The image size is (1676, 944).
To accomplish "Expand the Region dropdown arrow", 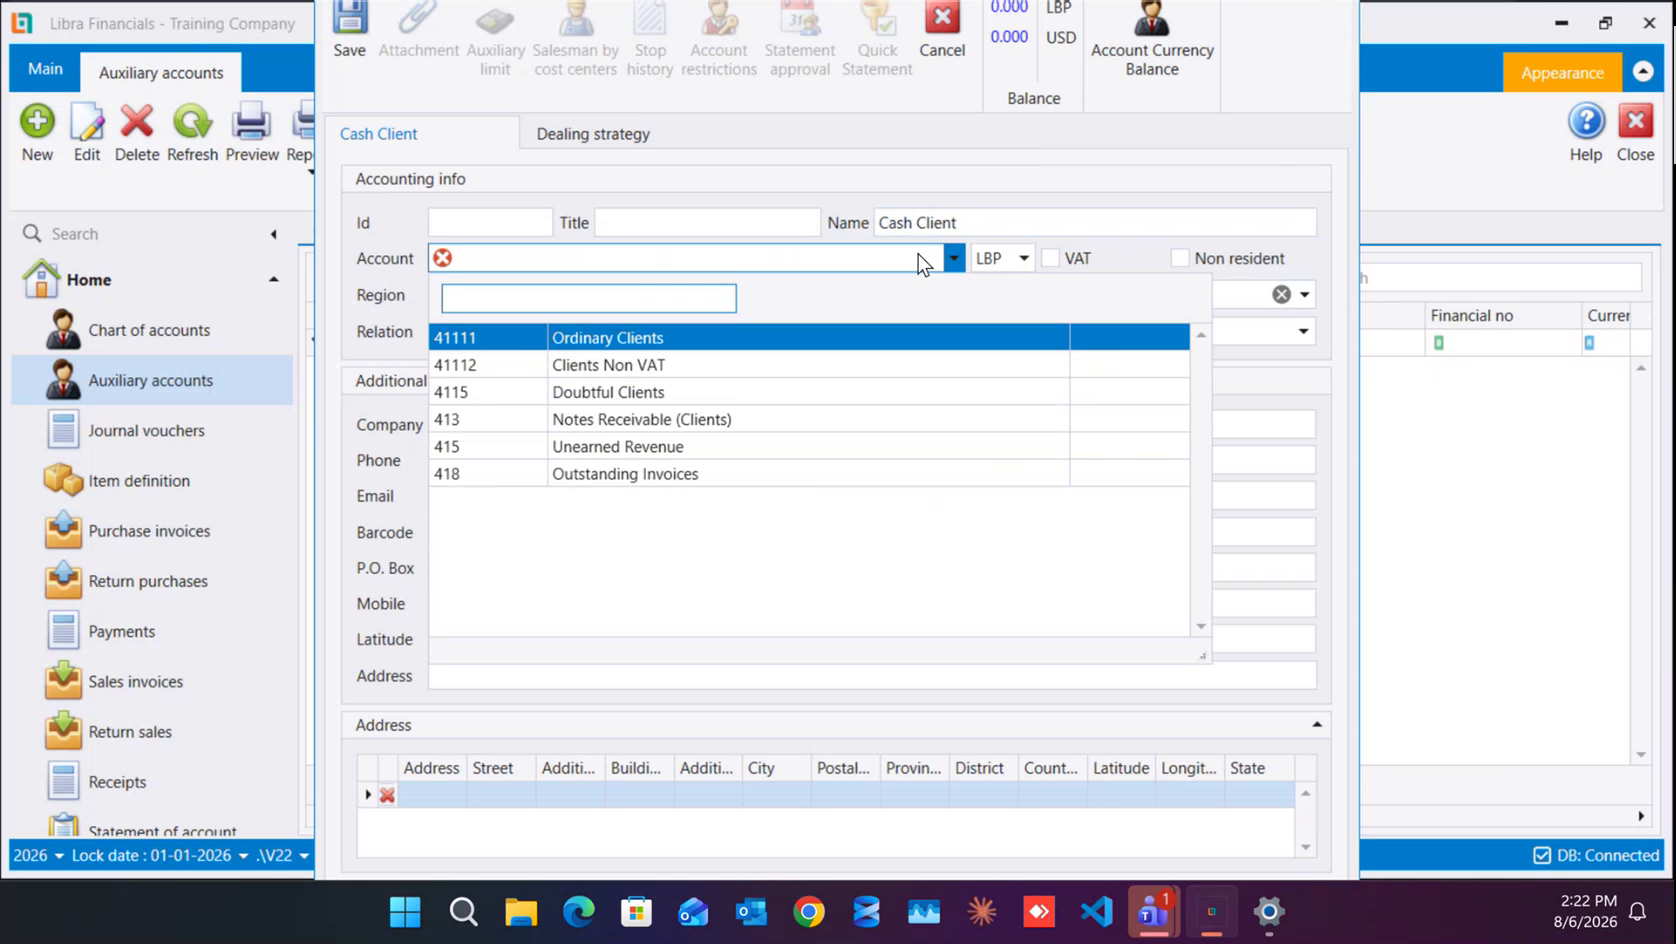I will [x=1304, y=295].
